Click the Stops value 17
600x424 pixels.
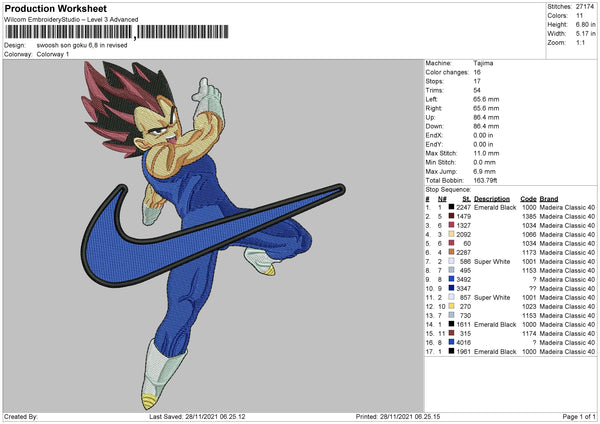477,81
